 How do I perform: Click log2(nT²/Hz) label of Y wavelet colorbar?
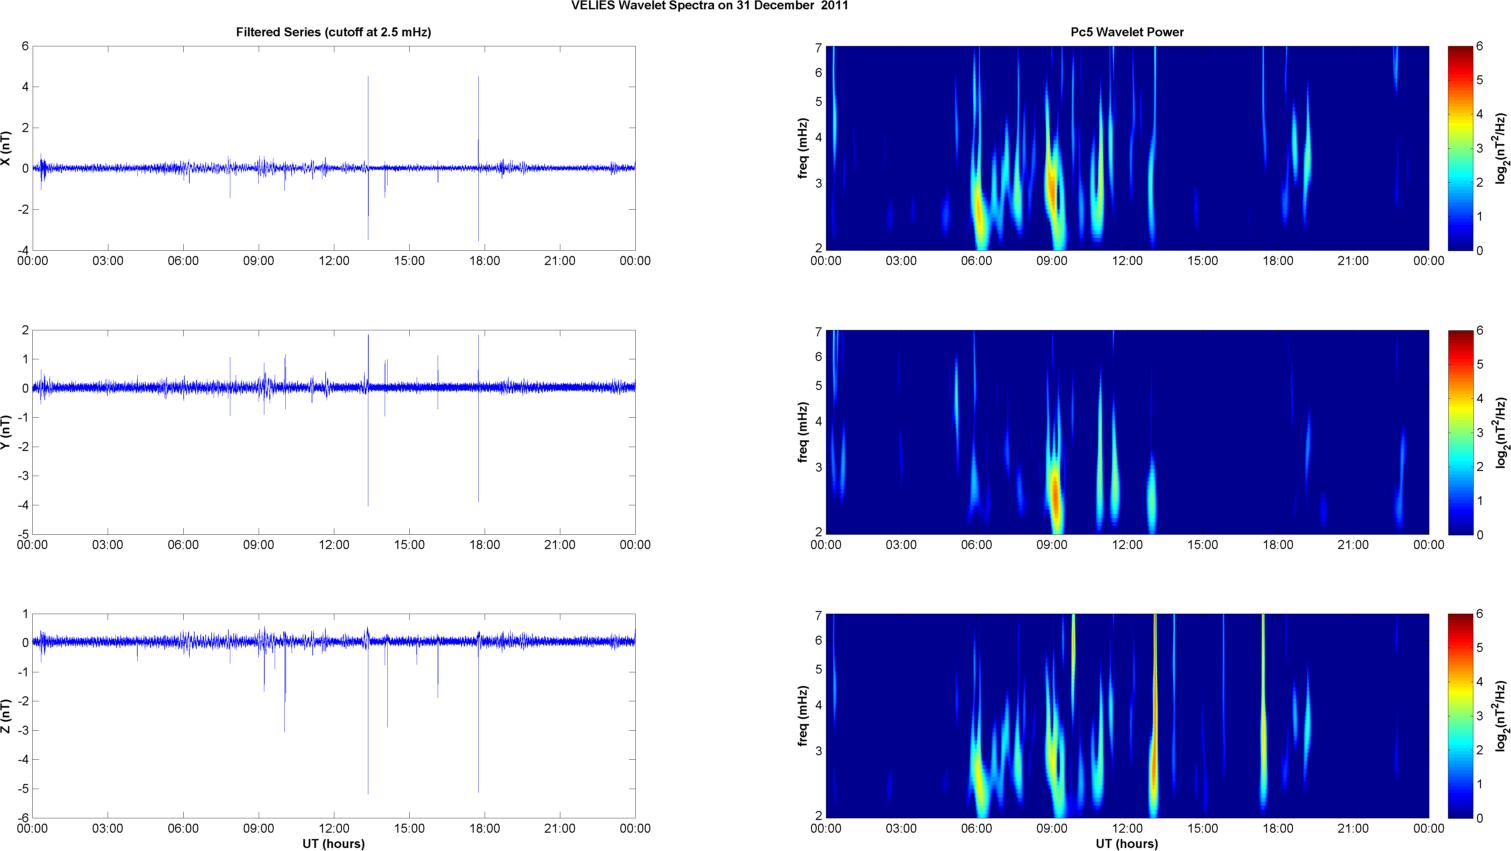1502,432
